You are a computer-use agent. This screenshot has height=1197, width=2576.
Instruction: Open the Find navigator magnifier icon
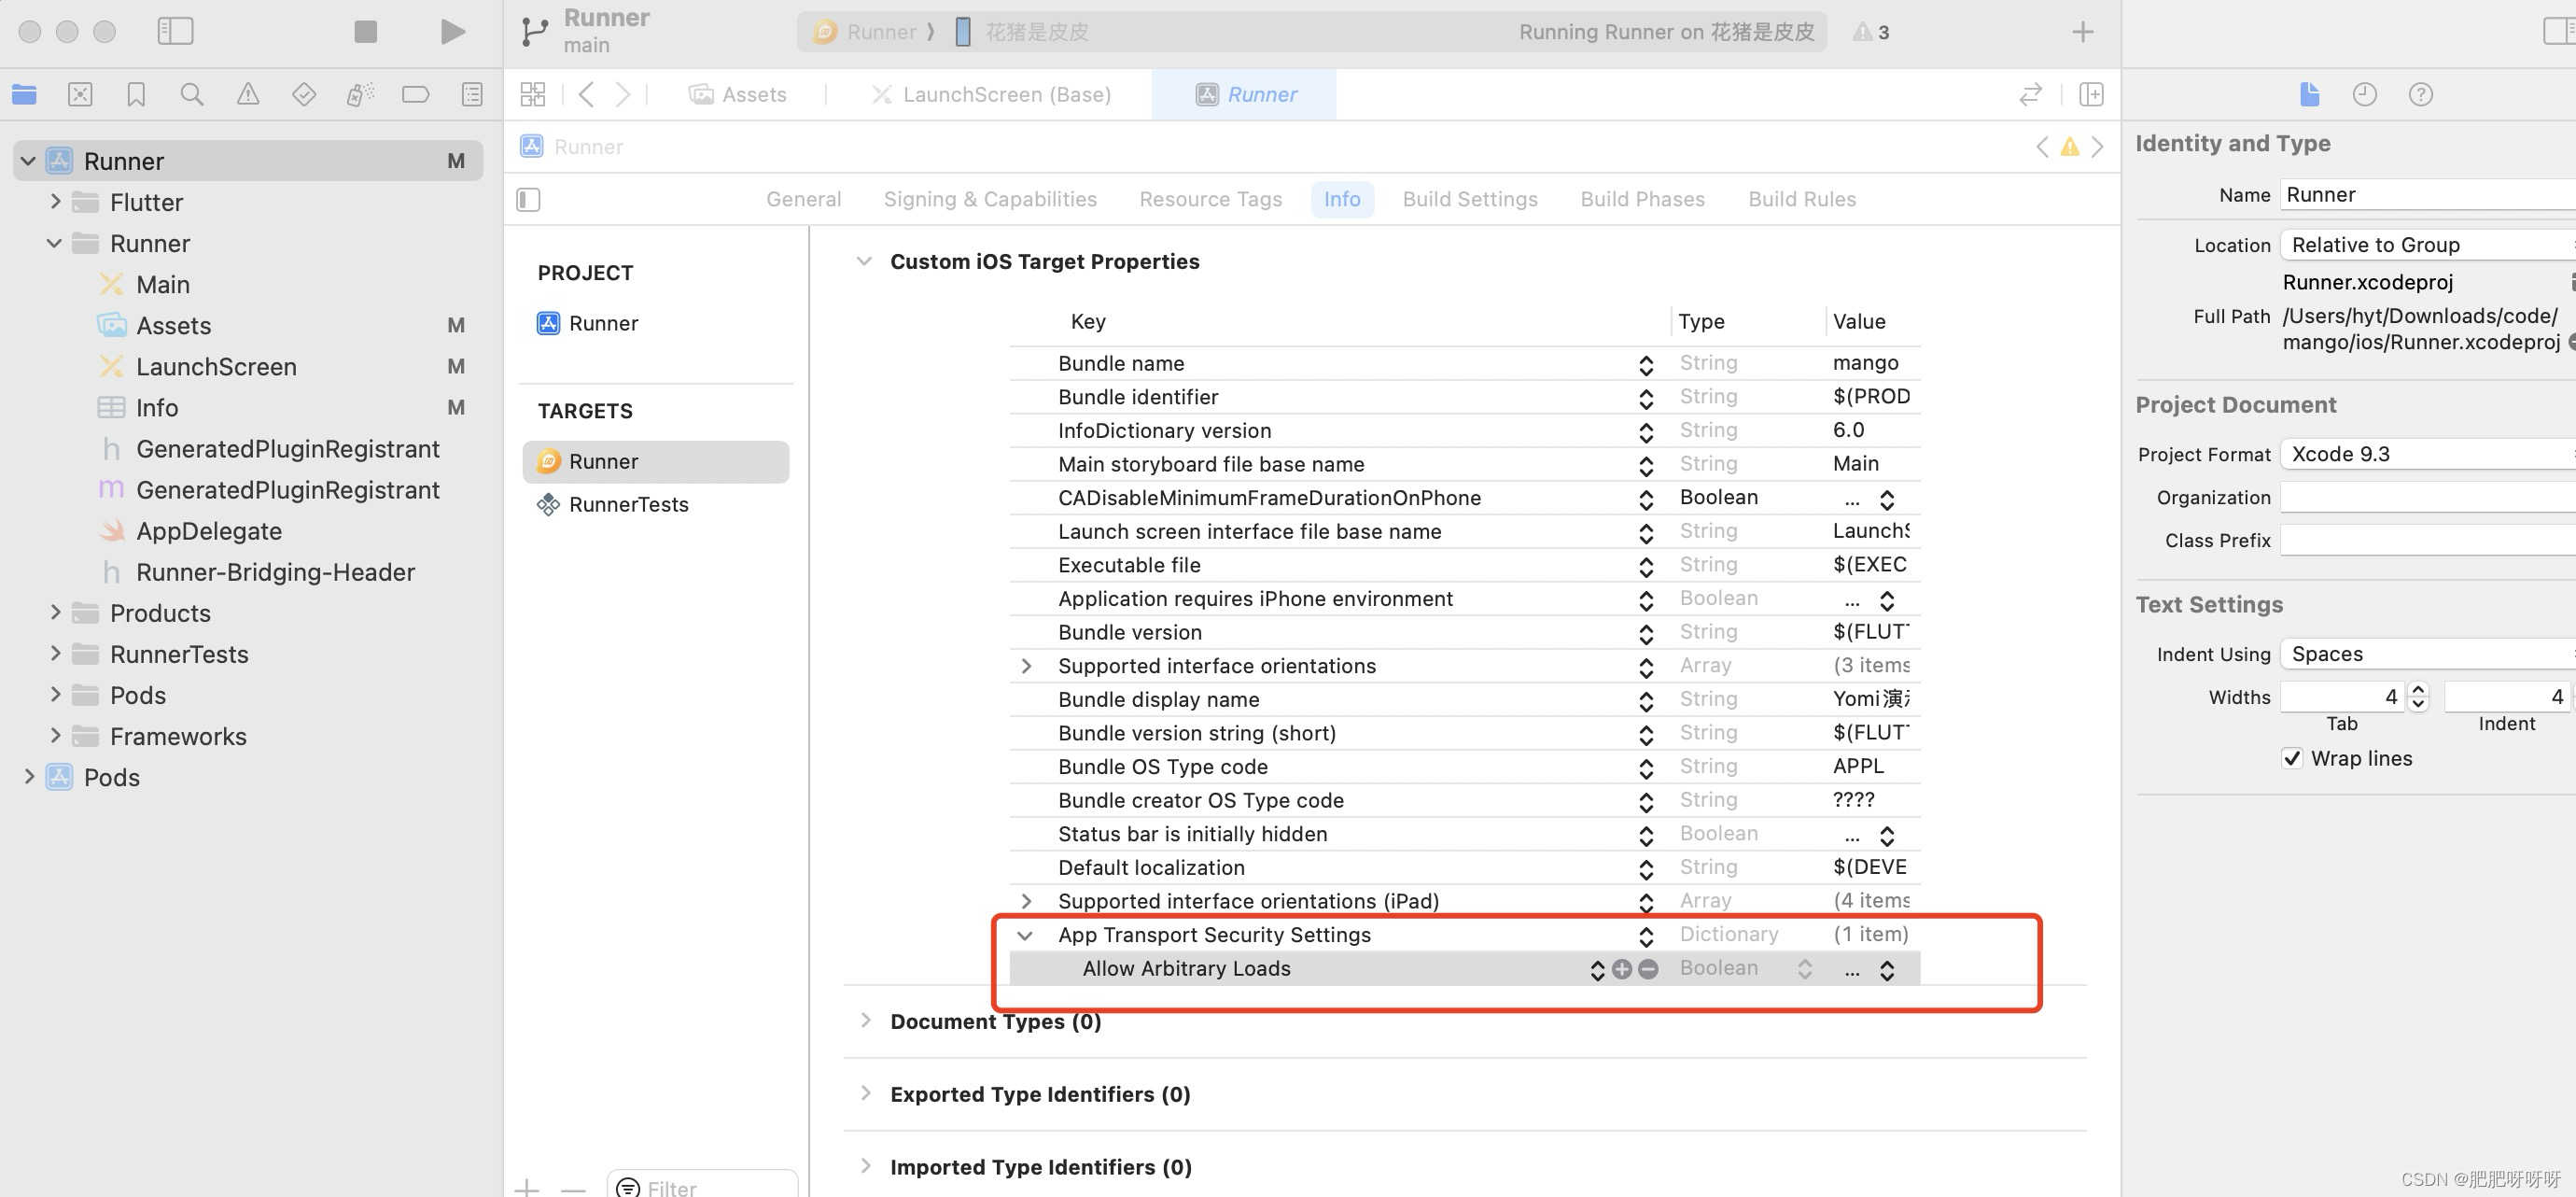(191, 95)
